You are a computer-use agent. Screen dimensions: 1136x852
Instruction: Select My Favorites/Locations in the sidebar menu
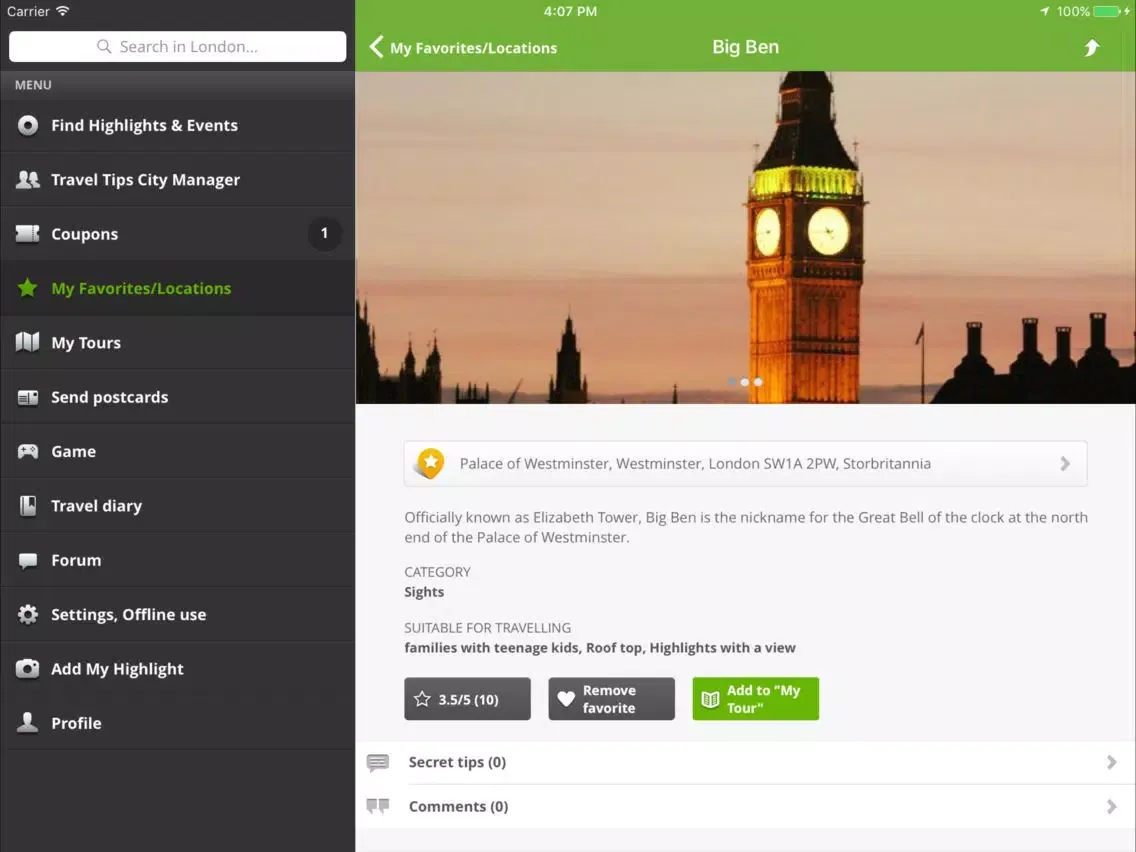pos(178,288)
